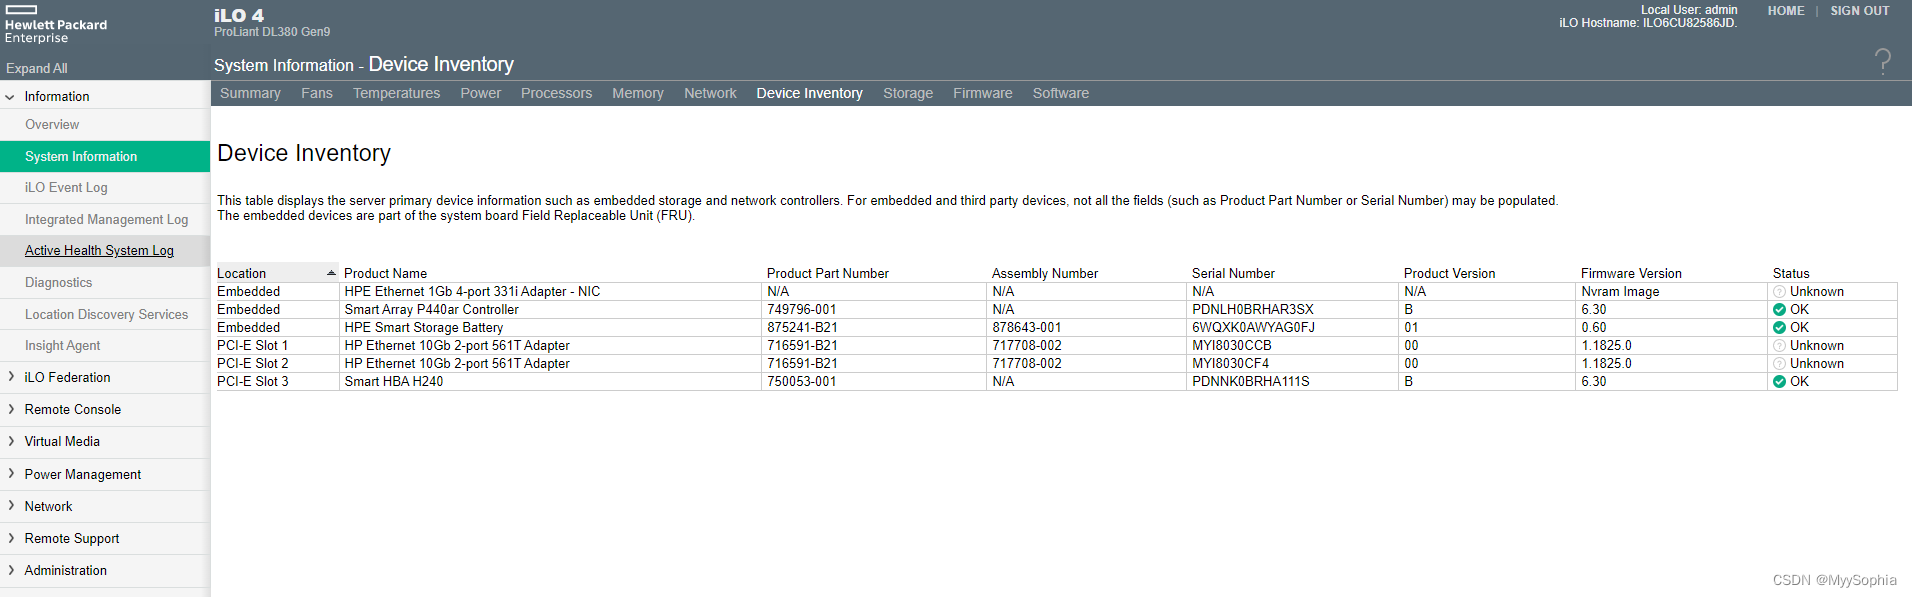Click the PCI-E Slot 2 location cell
This screenshot has width=1912, height=597.
[253, 364]
